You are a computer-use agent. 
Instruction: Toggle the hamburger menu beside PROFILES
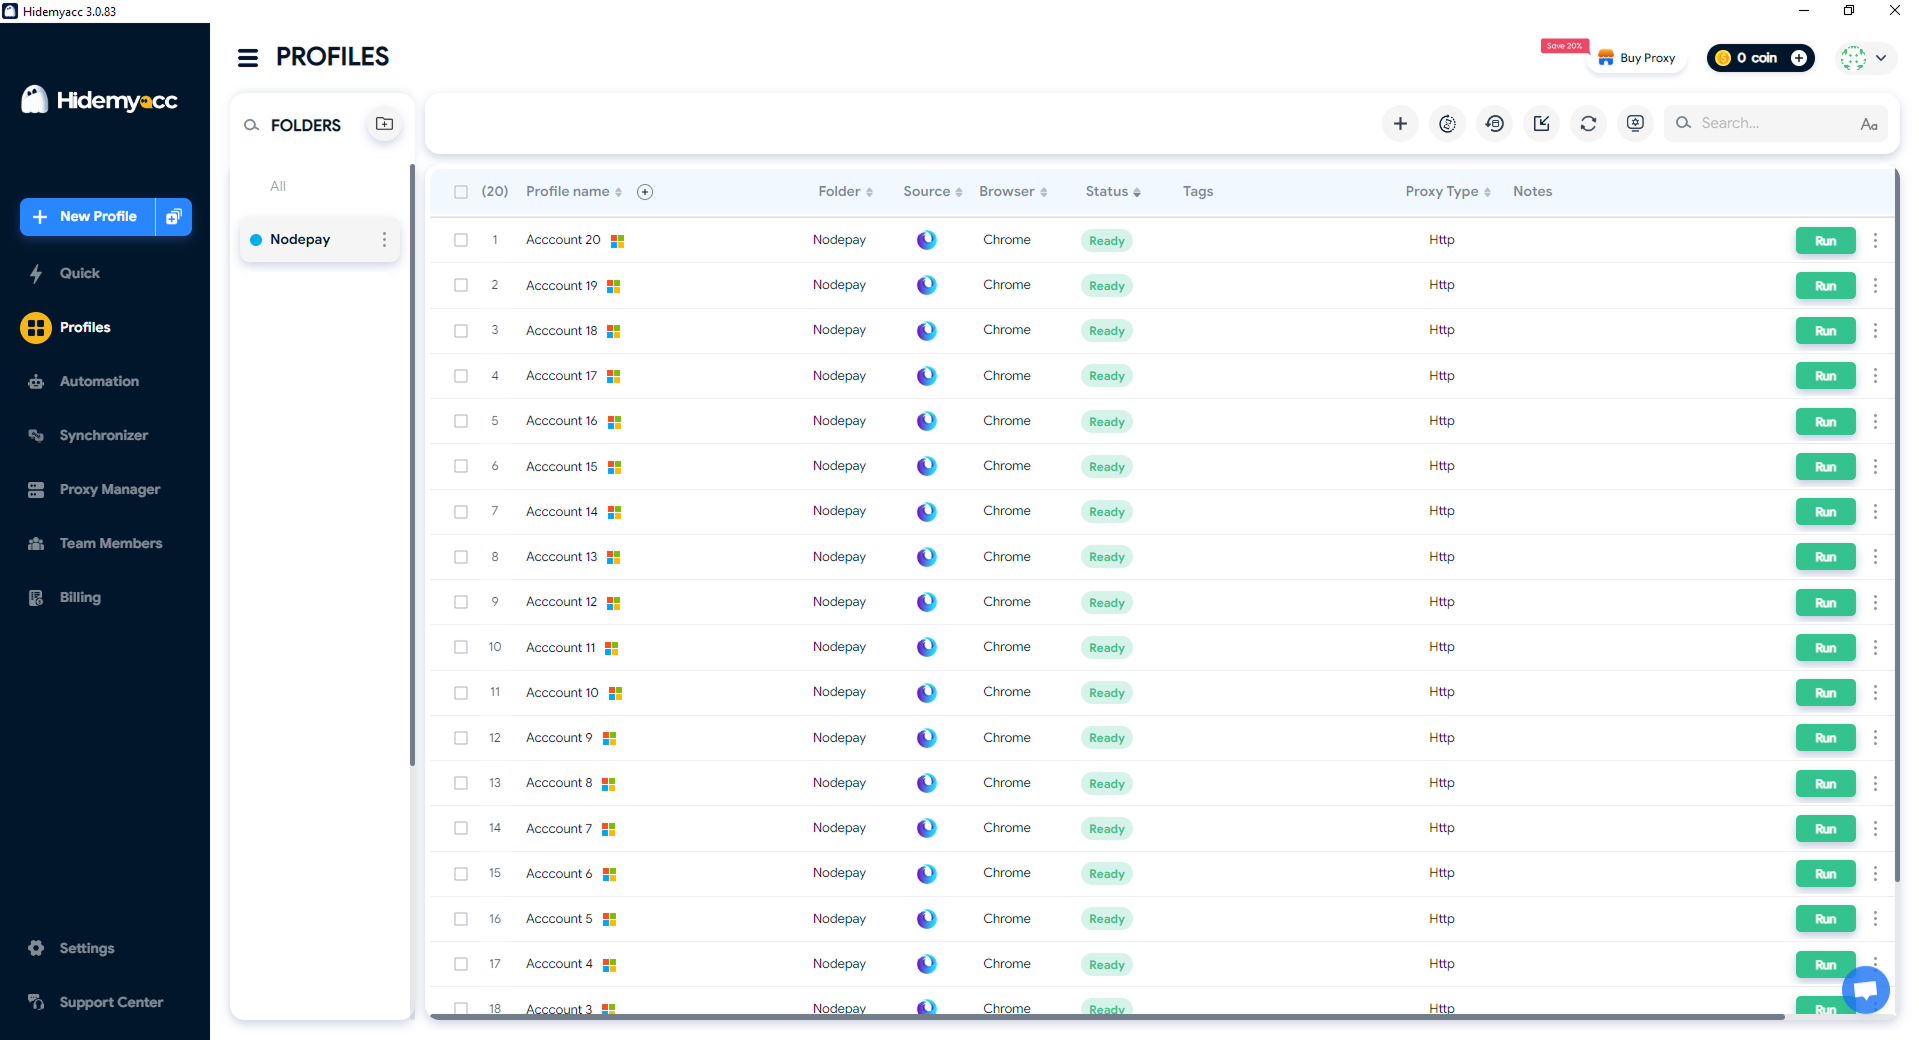point(248,58)
